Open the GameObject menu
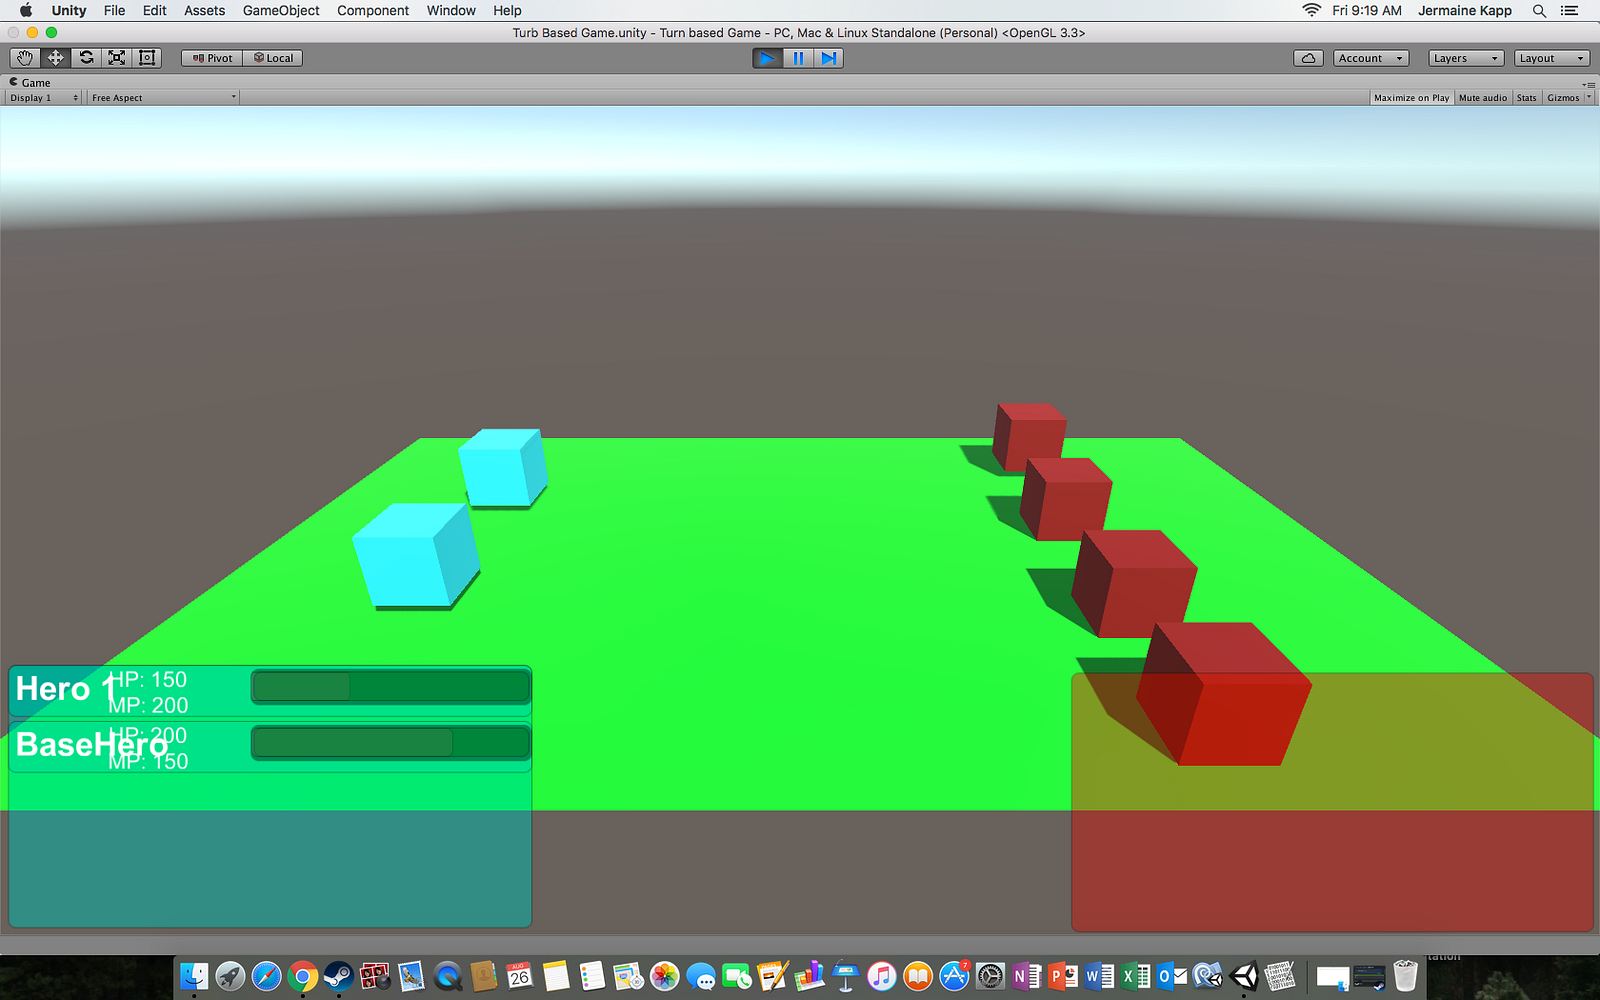 (281, 10)
